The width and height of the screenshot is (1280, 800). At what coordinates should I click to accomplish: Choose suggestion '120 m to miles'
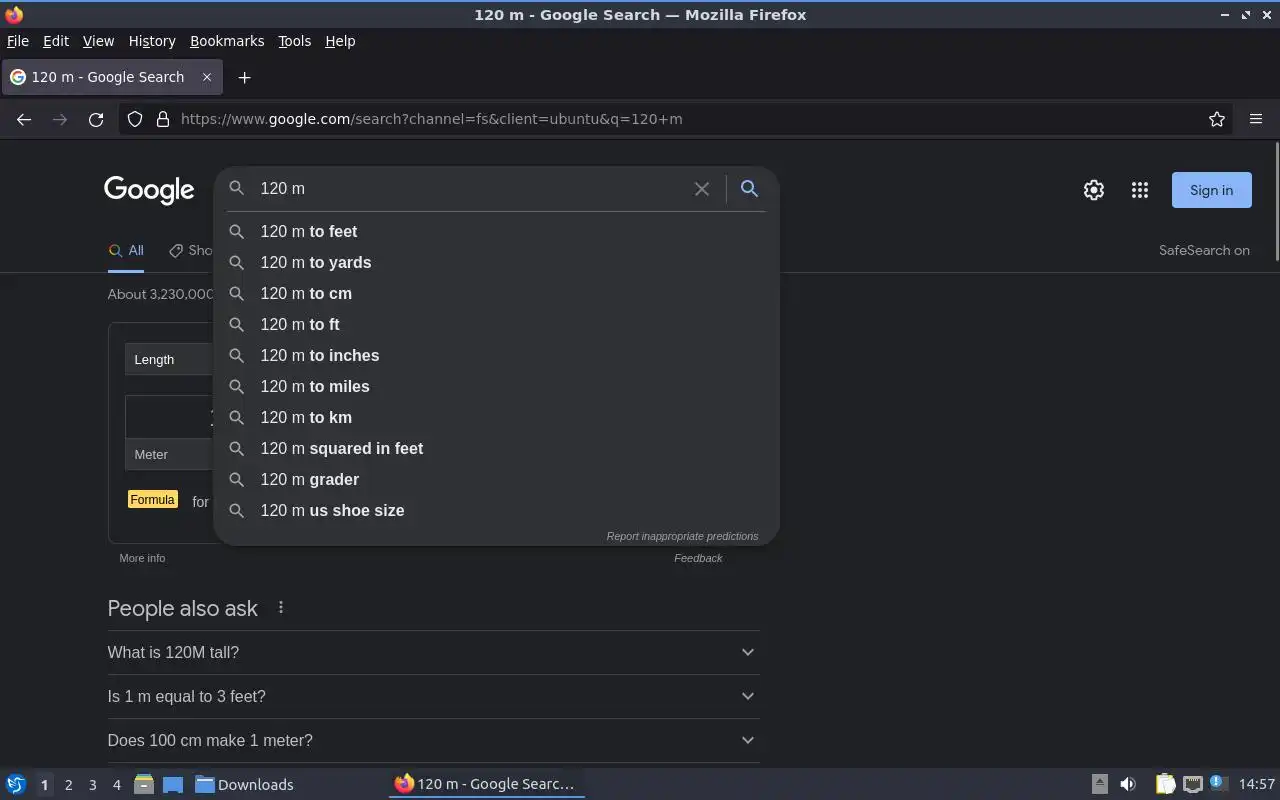pos(496,386)
